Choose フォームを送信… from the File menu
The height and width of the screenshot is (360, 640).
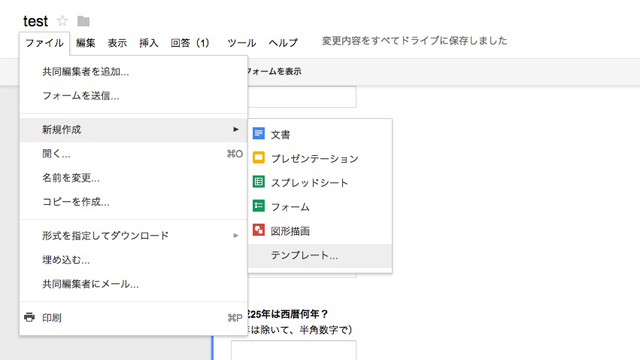pos(133,96)
